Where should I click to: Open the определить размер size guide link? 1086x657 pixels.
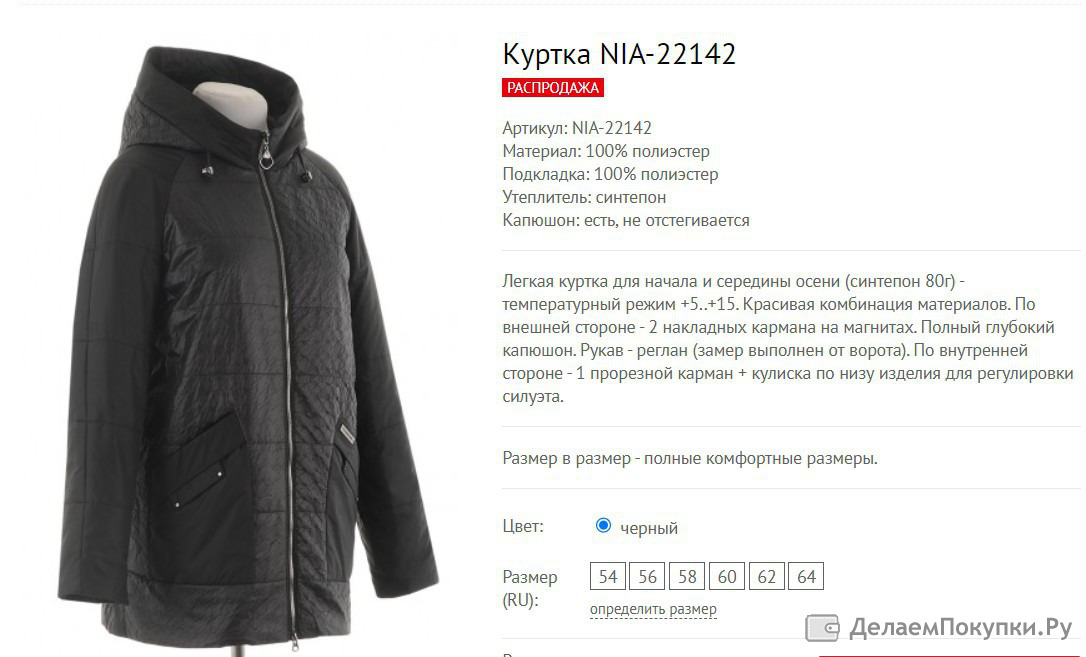[653, 609]
